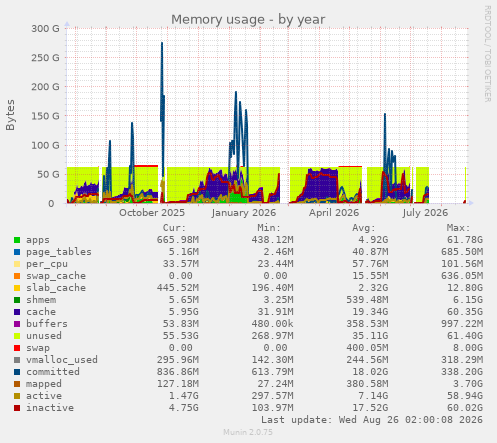Click the inactive Cur value '4.75G'
The height and width of the screenshot is (443, 497).
click(184, 408)
